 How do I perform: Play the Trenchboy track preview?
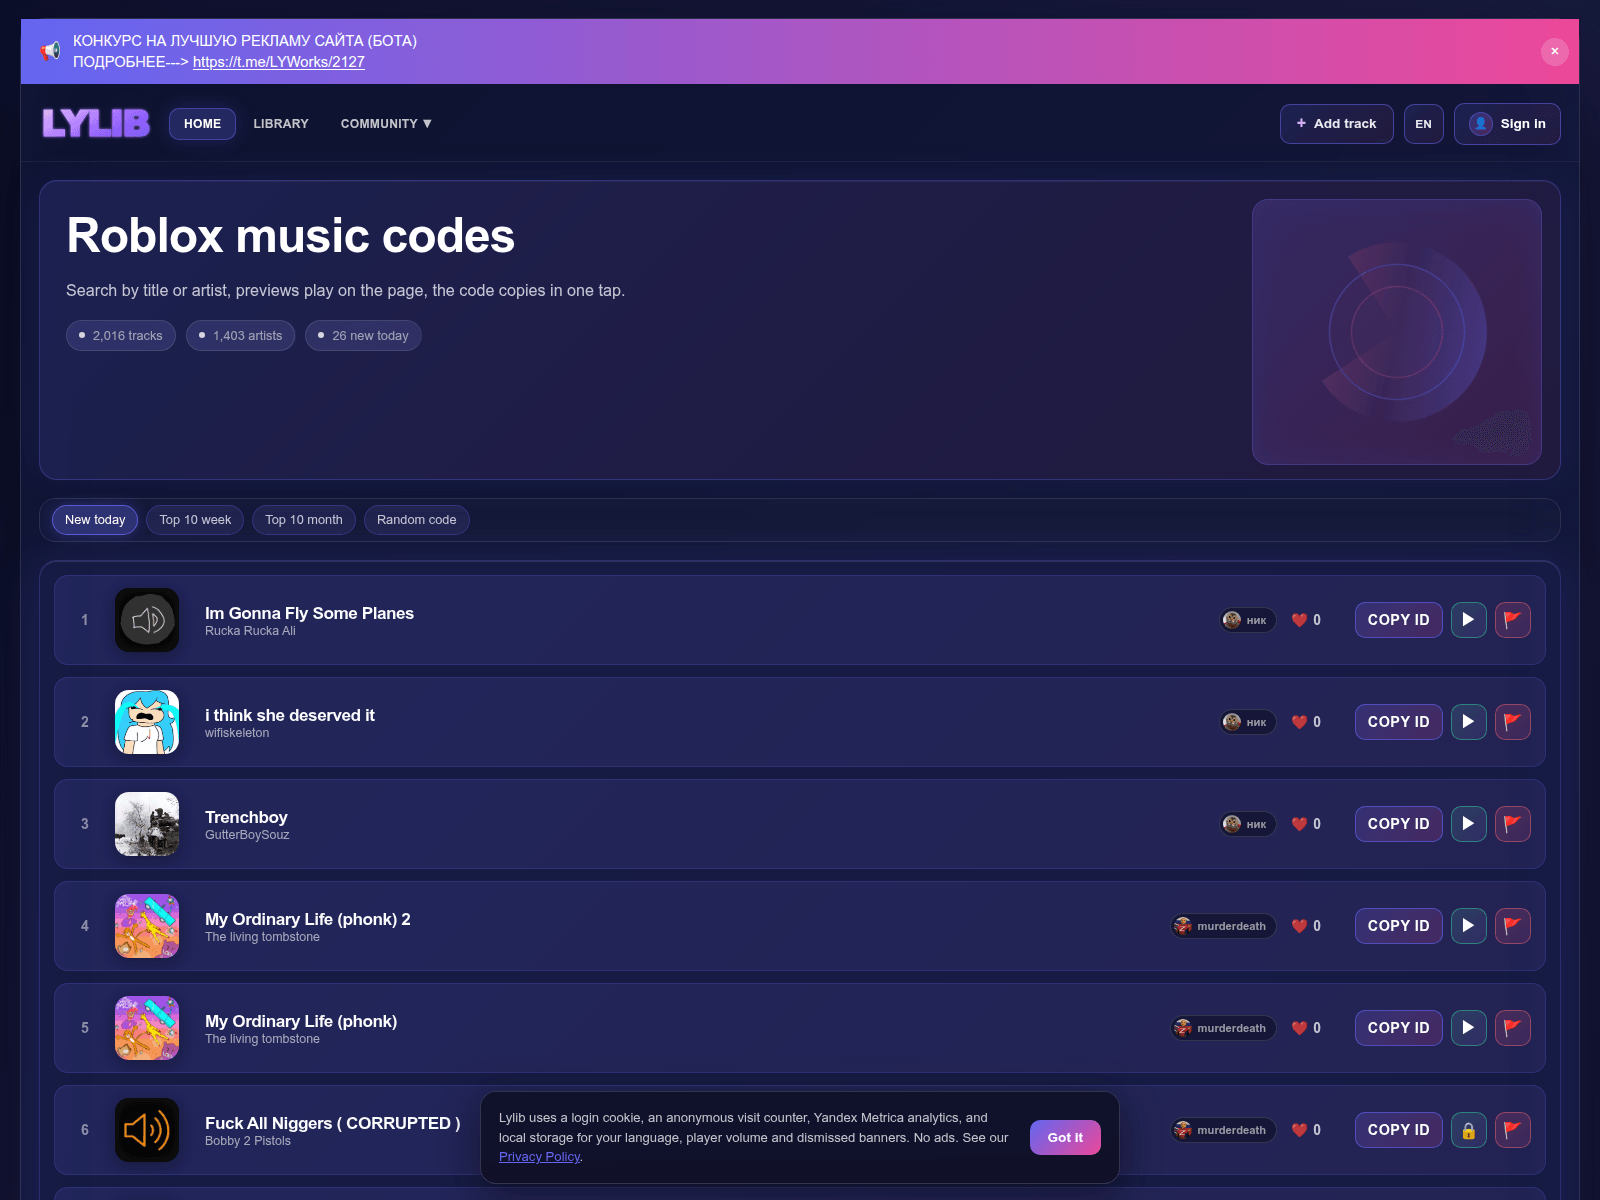click(x=1468, y=824)
